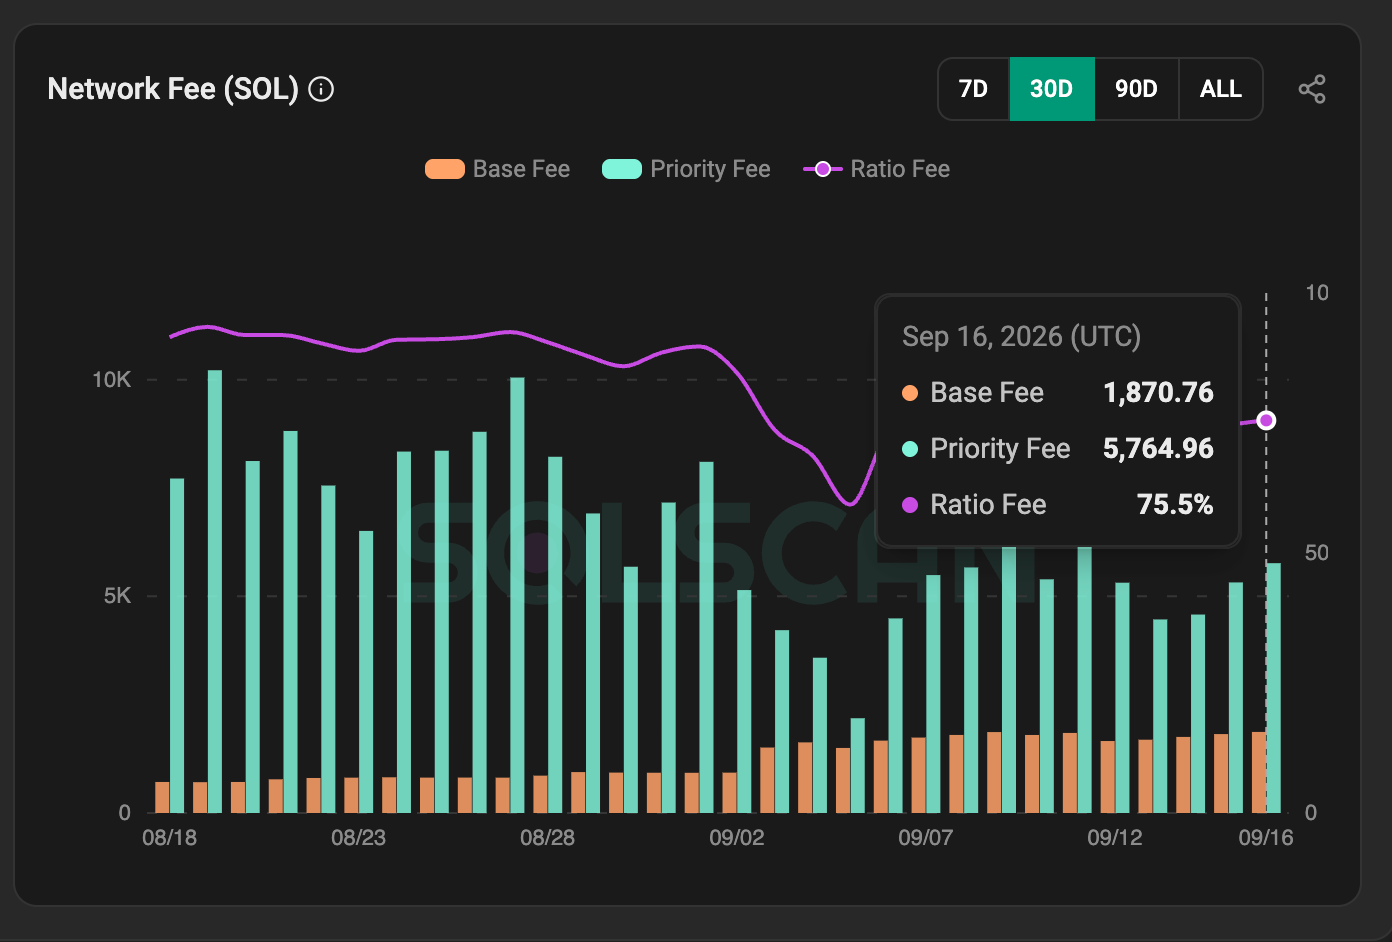Toggle the Base Fee legend series
Viewport: 1392px width, 942px height.
[497, 169]
